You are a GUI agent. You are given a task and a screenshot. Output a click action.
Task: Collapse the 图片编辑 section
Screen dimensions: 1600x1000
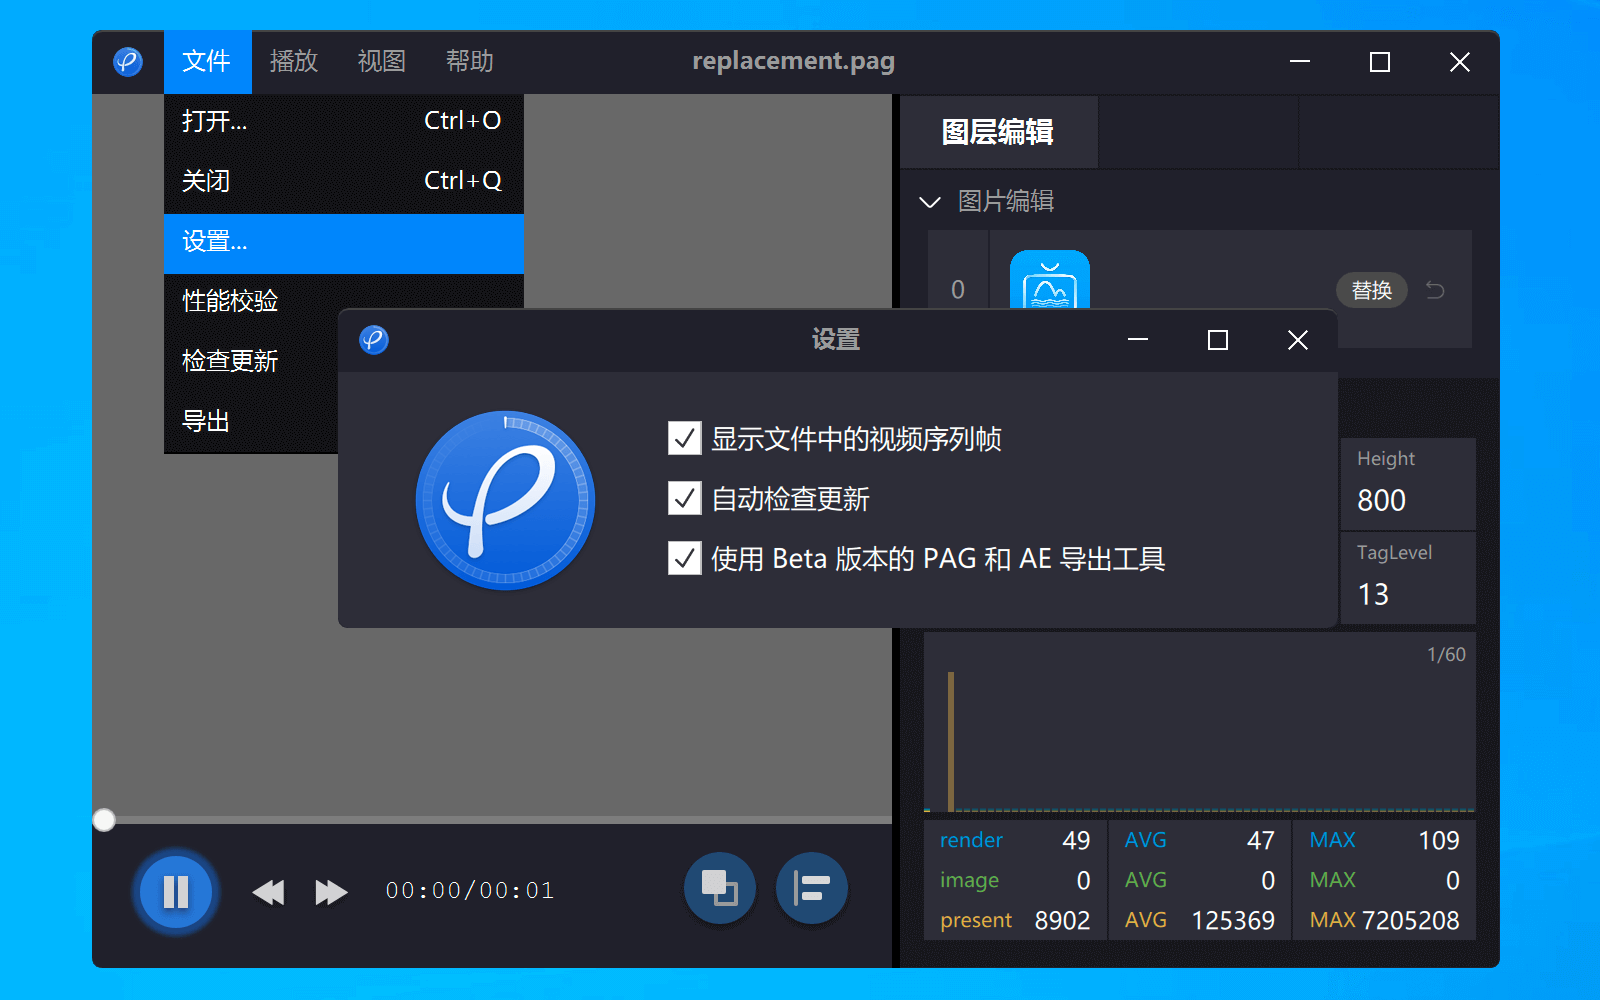(x=930, y=201)
